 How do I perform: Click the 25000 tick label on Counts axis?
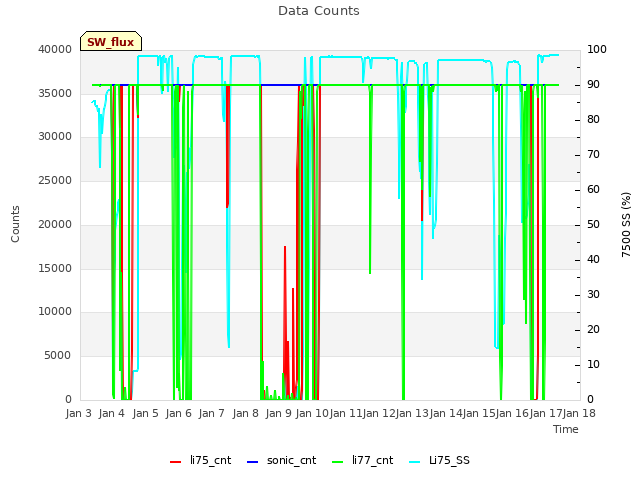click(55, 180)
